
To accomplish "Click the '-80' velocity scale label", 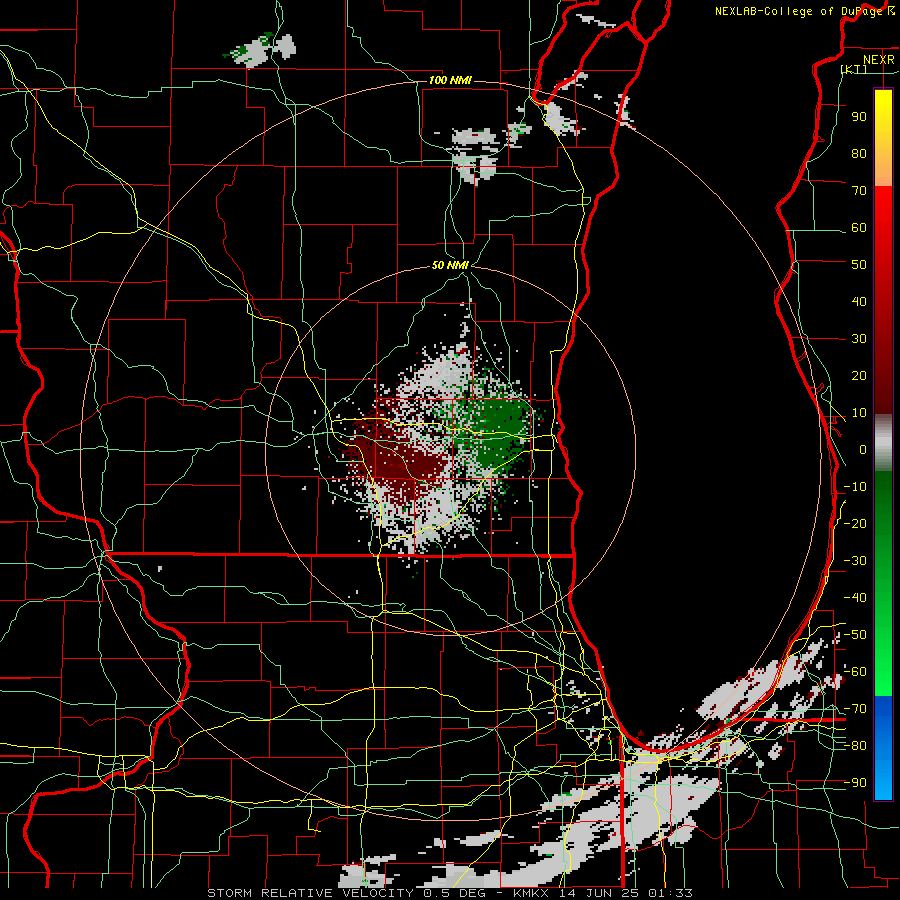I will click(x=855, y=745).
